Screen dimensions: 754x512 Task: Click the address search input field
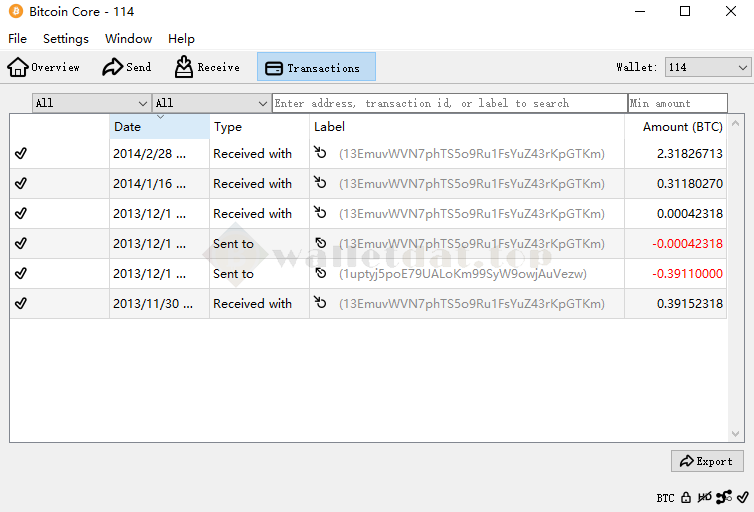449,103
